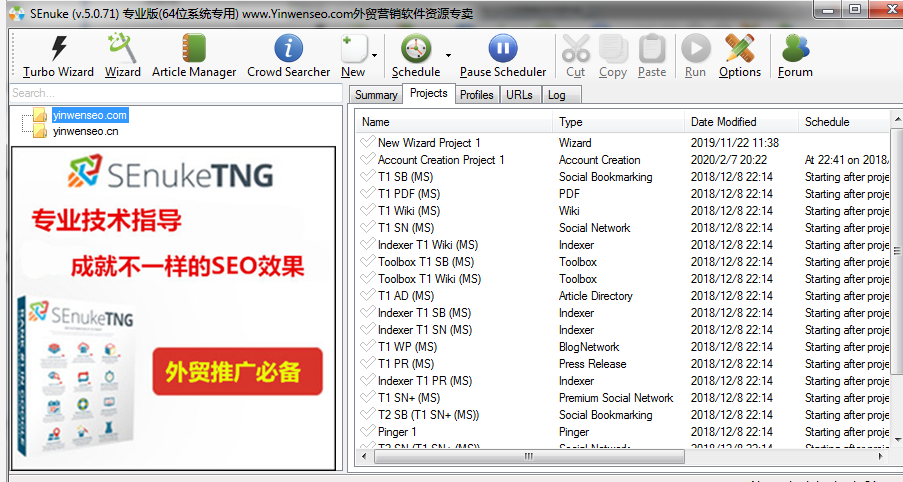Switch to the URLs tab
Image resolution: width=903 pixels, height=482 pixels.
click(x=519, y=94)
